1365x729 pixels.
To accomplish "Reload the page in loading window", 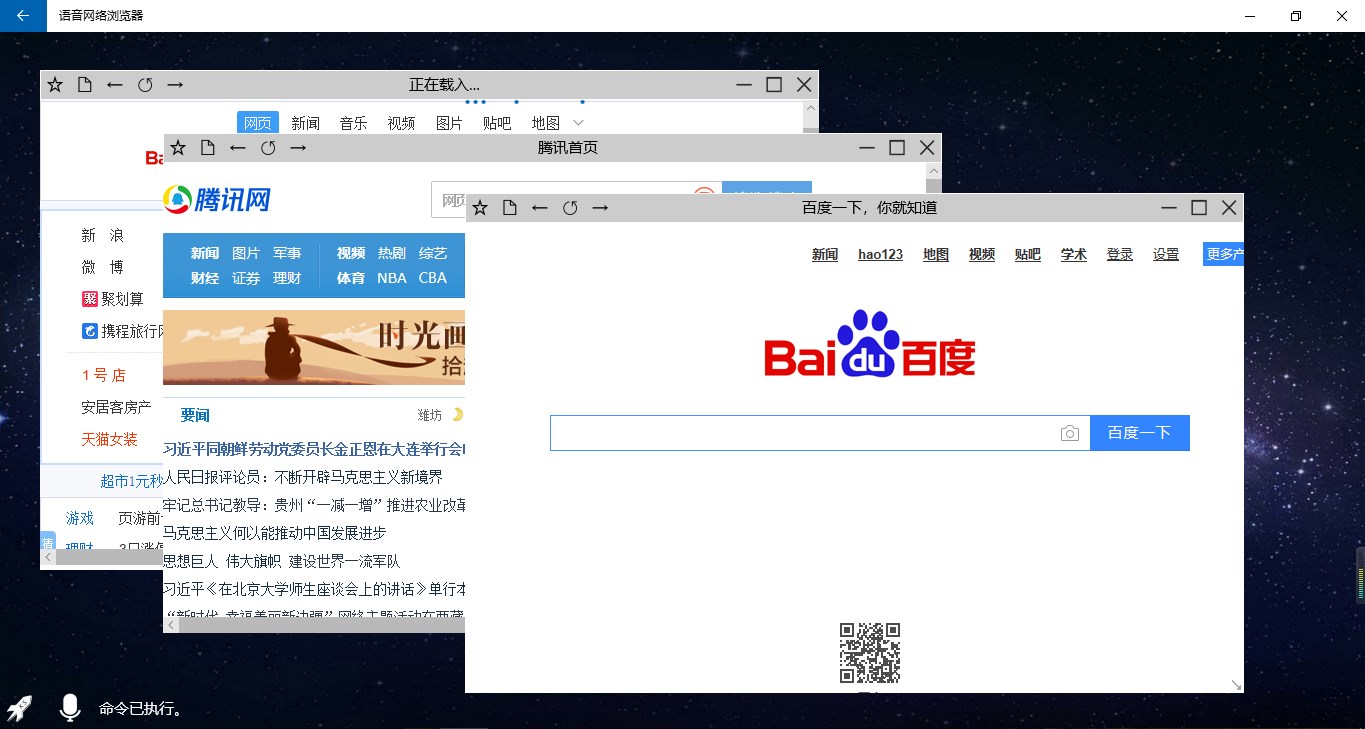I will [145, 85].
